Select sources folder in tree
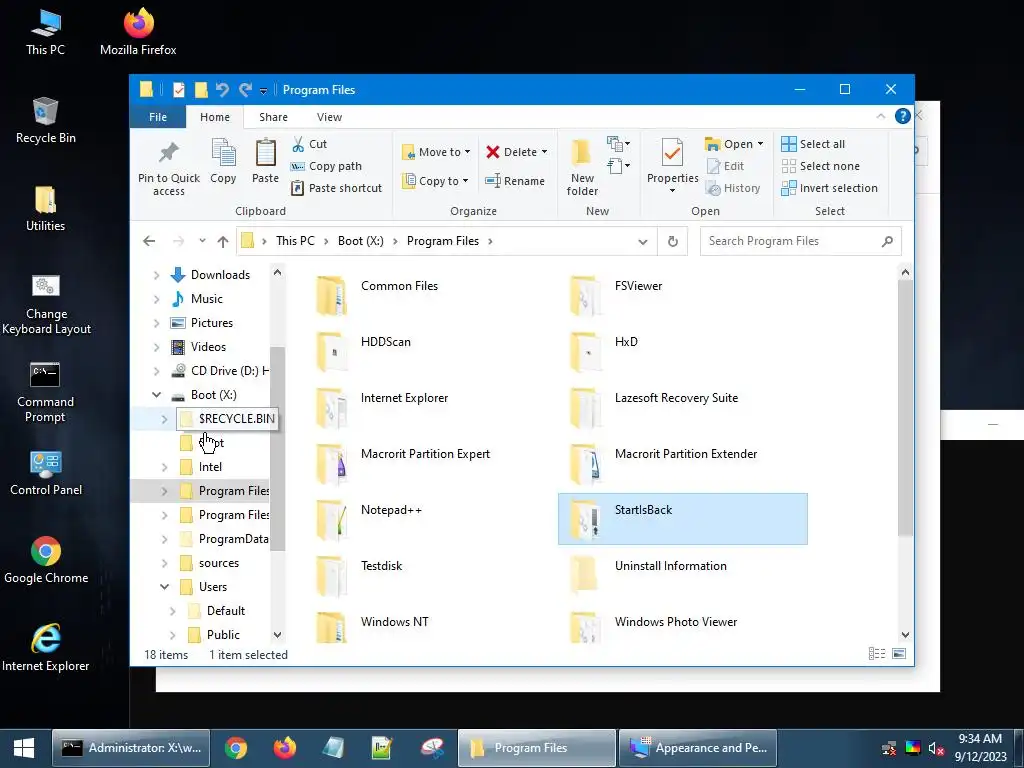 [x=219, y=563]
